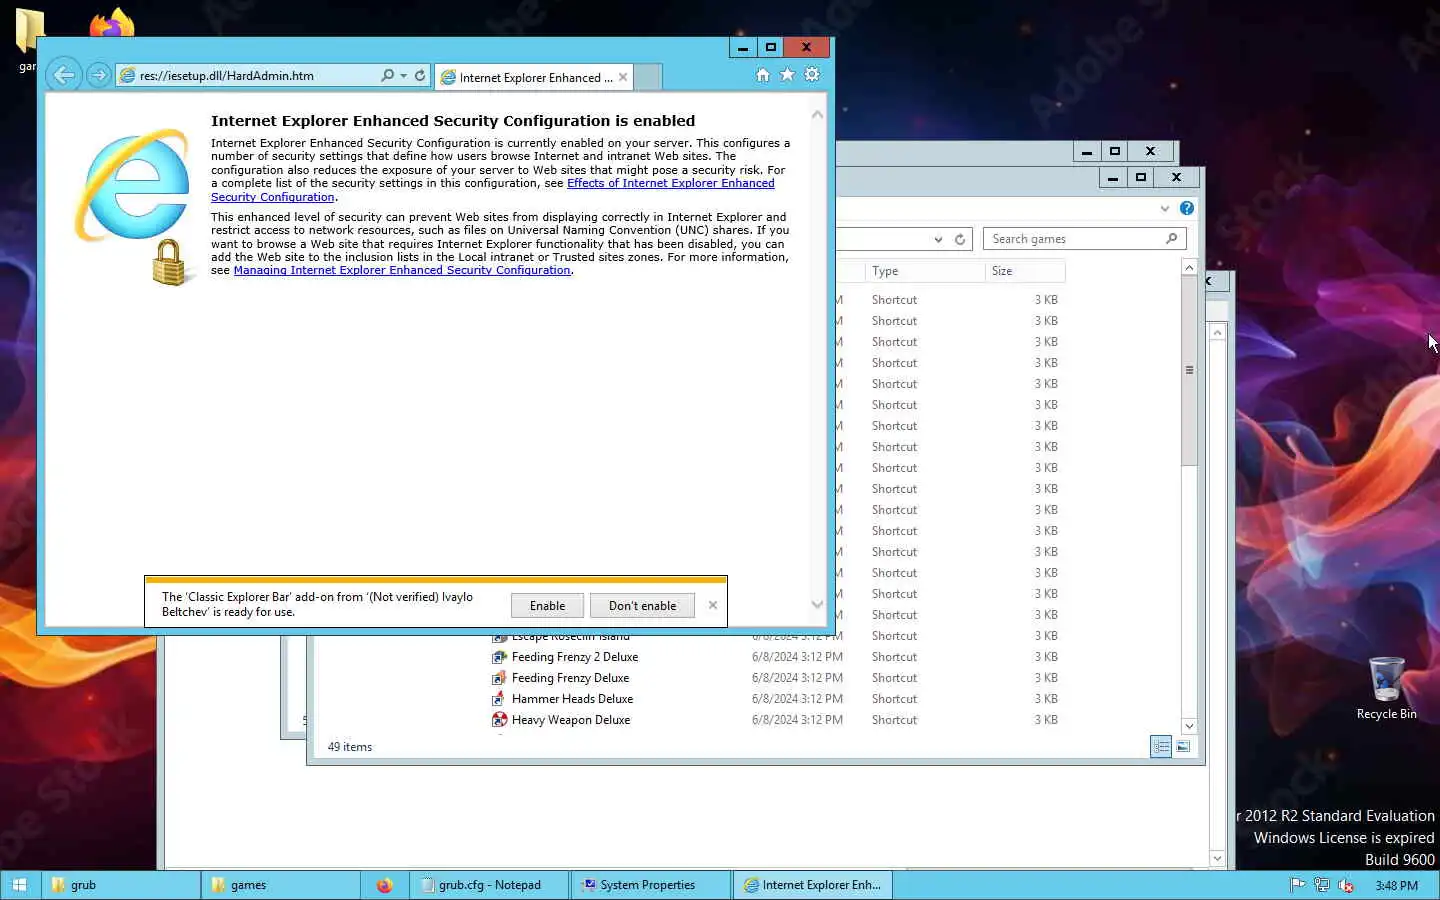The image size is (1440, 900).
Task: Enable the Classic Explorer Bar add-on
Action: (x=547, y=606)
